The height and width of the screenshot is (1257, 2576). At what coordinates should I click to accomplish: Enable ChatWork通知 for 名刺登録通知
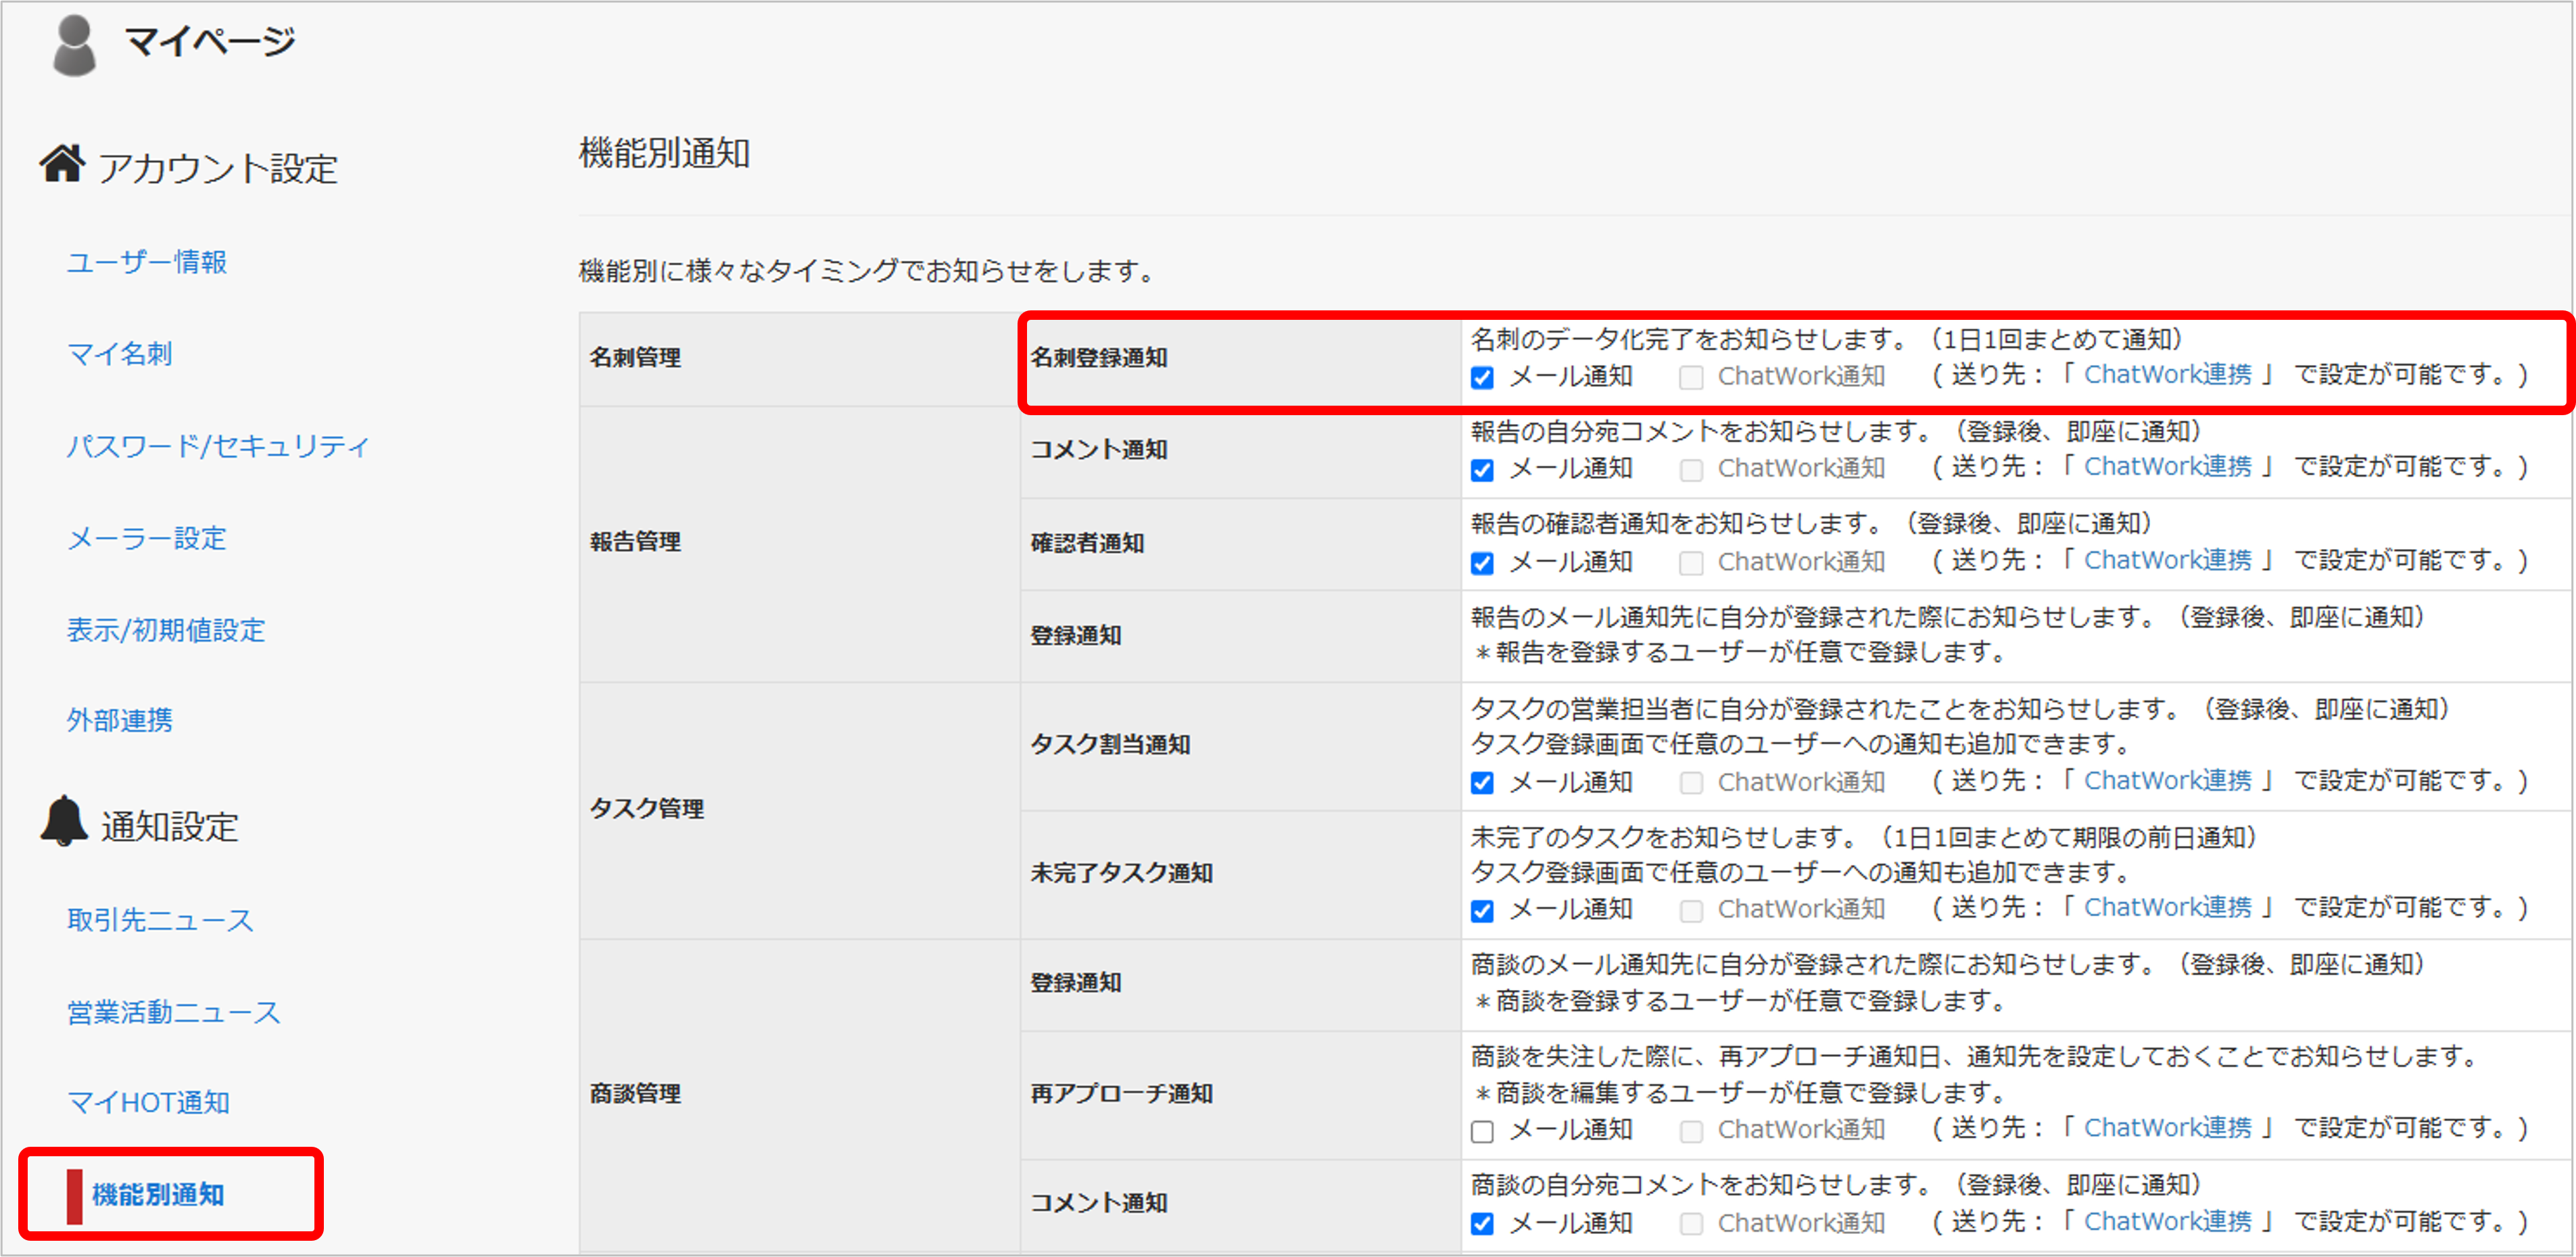coord(1691,378)
